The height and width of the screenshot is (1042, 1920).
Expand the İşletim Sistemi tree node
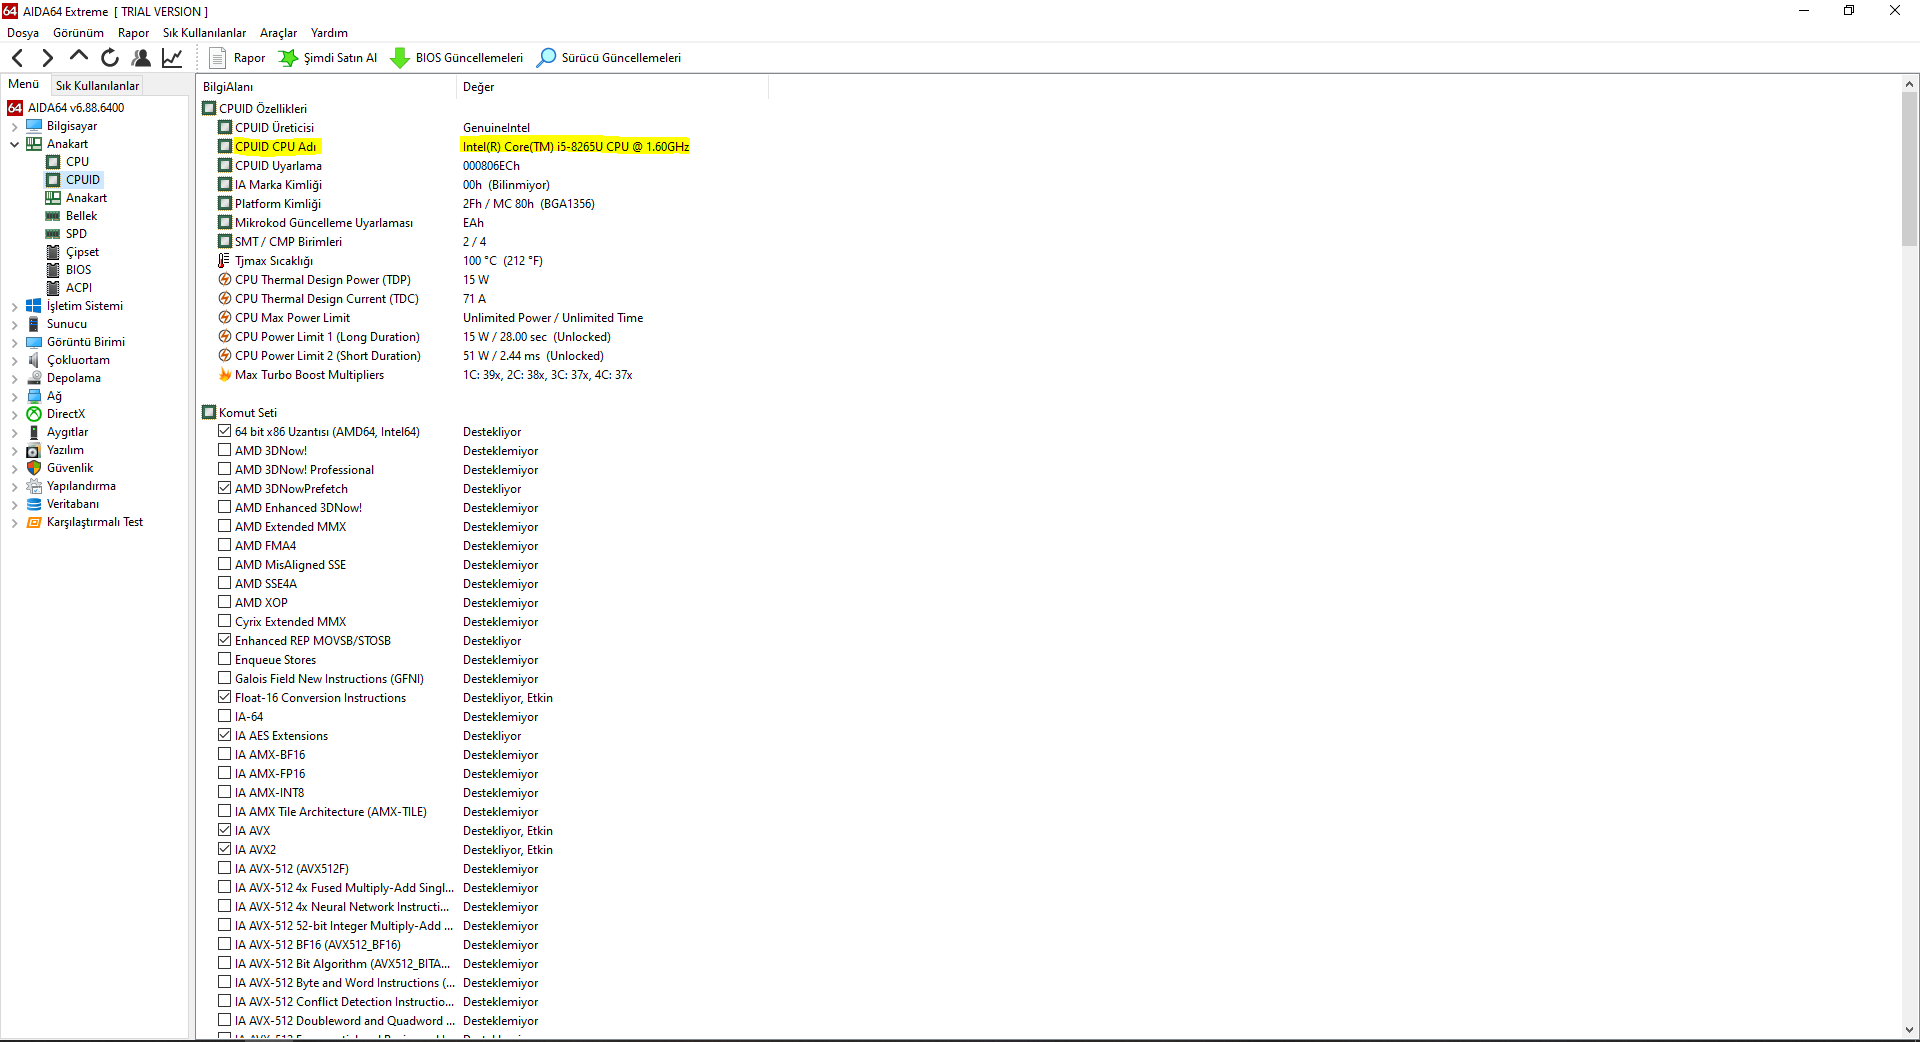(14, 307)
